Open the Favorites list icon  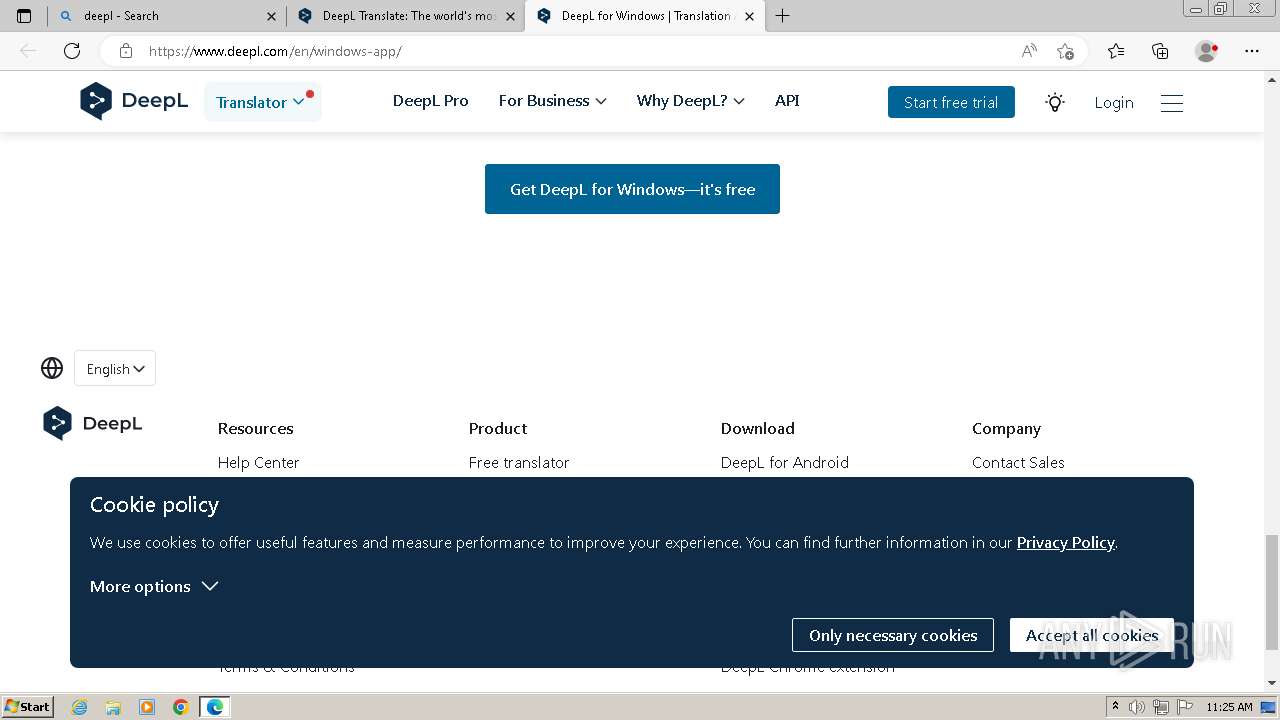[1116, 51]
